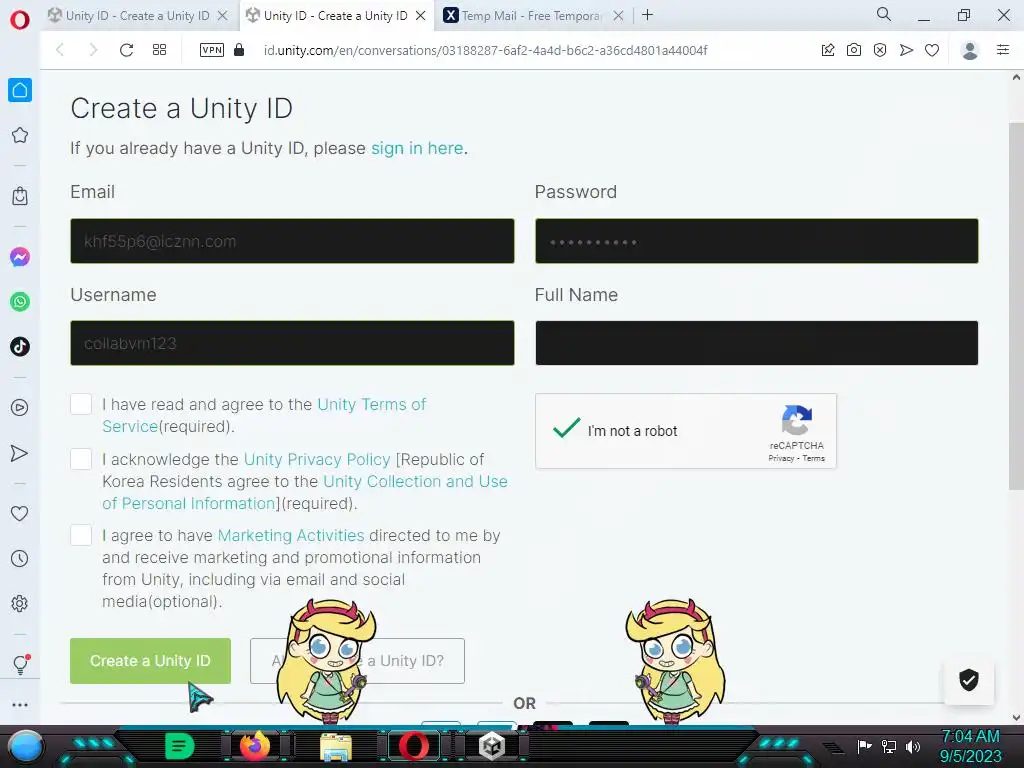Go forward to next page
The height and width of the screenshot is (768, 1024).
coord(93,50)
